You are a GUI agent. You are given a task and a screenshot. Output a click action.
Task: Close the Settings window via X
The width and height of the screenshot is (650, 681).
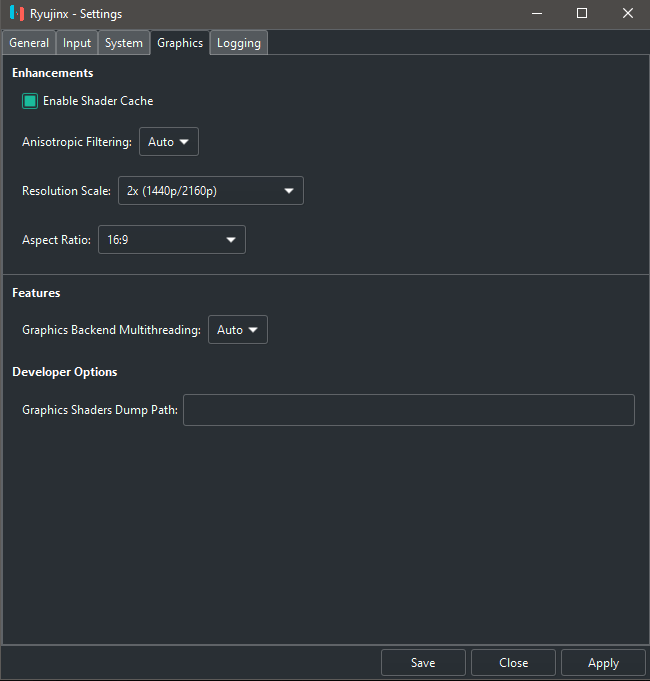point(627,13)
